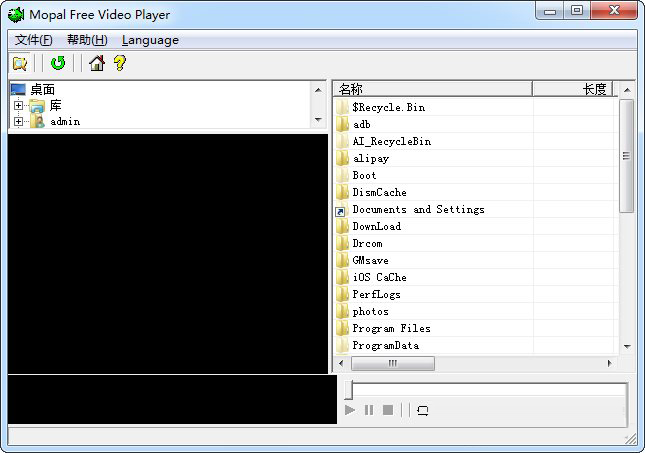Expand the 库 tree node
Viewport: 645px width, 453px height.
point(18,105)
